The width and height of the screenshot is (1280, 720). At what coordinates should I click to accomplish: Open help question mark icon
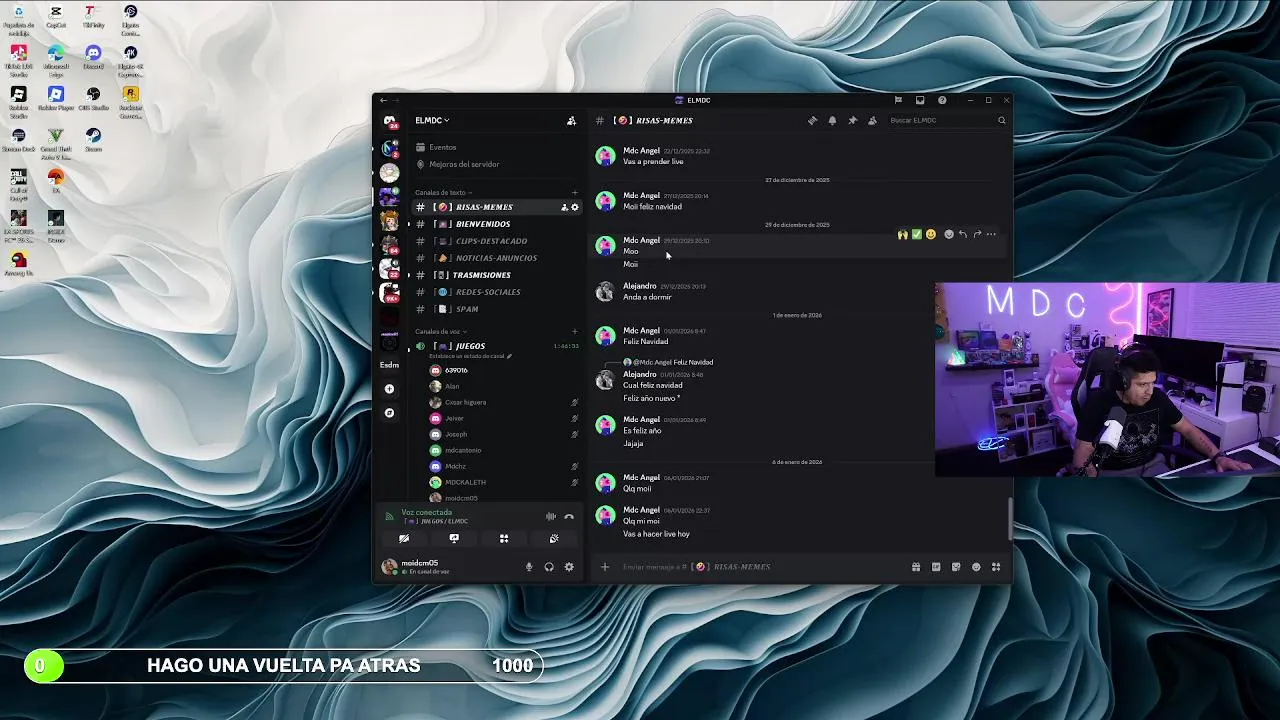click(x=942, y=100)
